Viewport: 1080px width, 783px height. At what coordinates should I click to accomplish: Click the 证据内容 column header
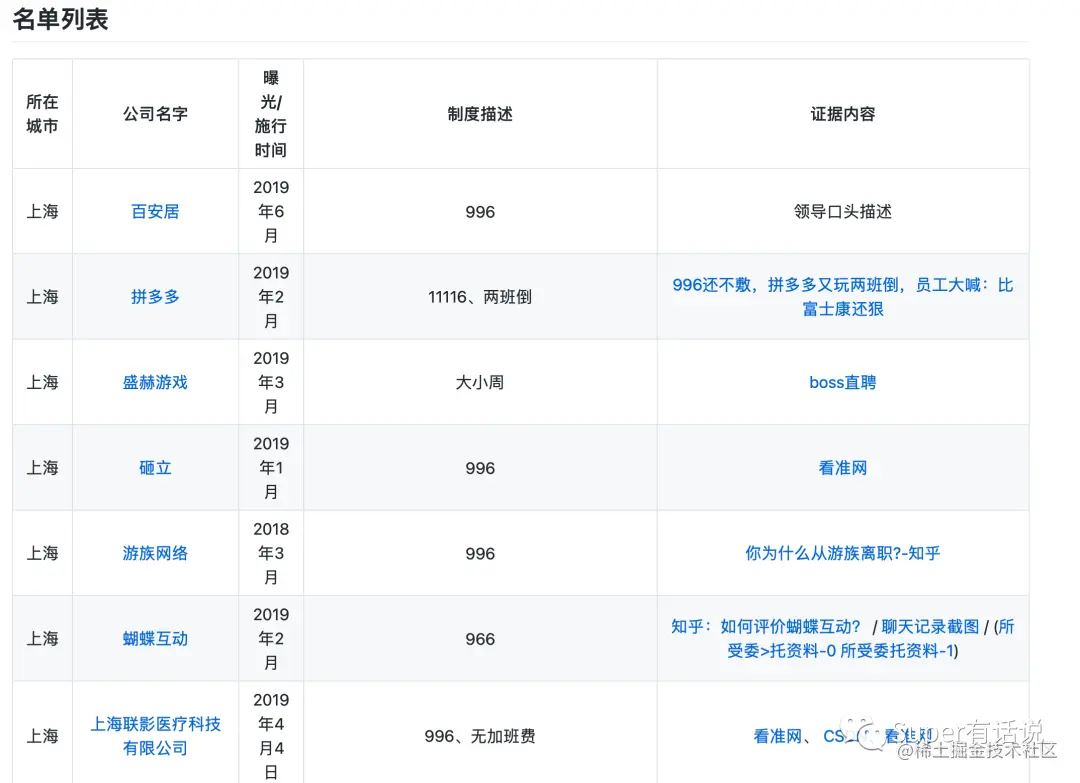(x=842, y=114)
